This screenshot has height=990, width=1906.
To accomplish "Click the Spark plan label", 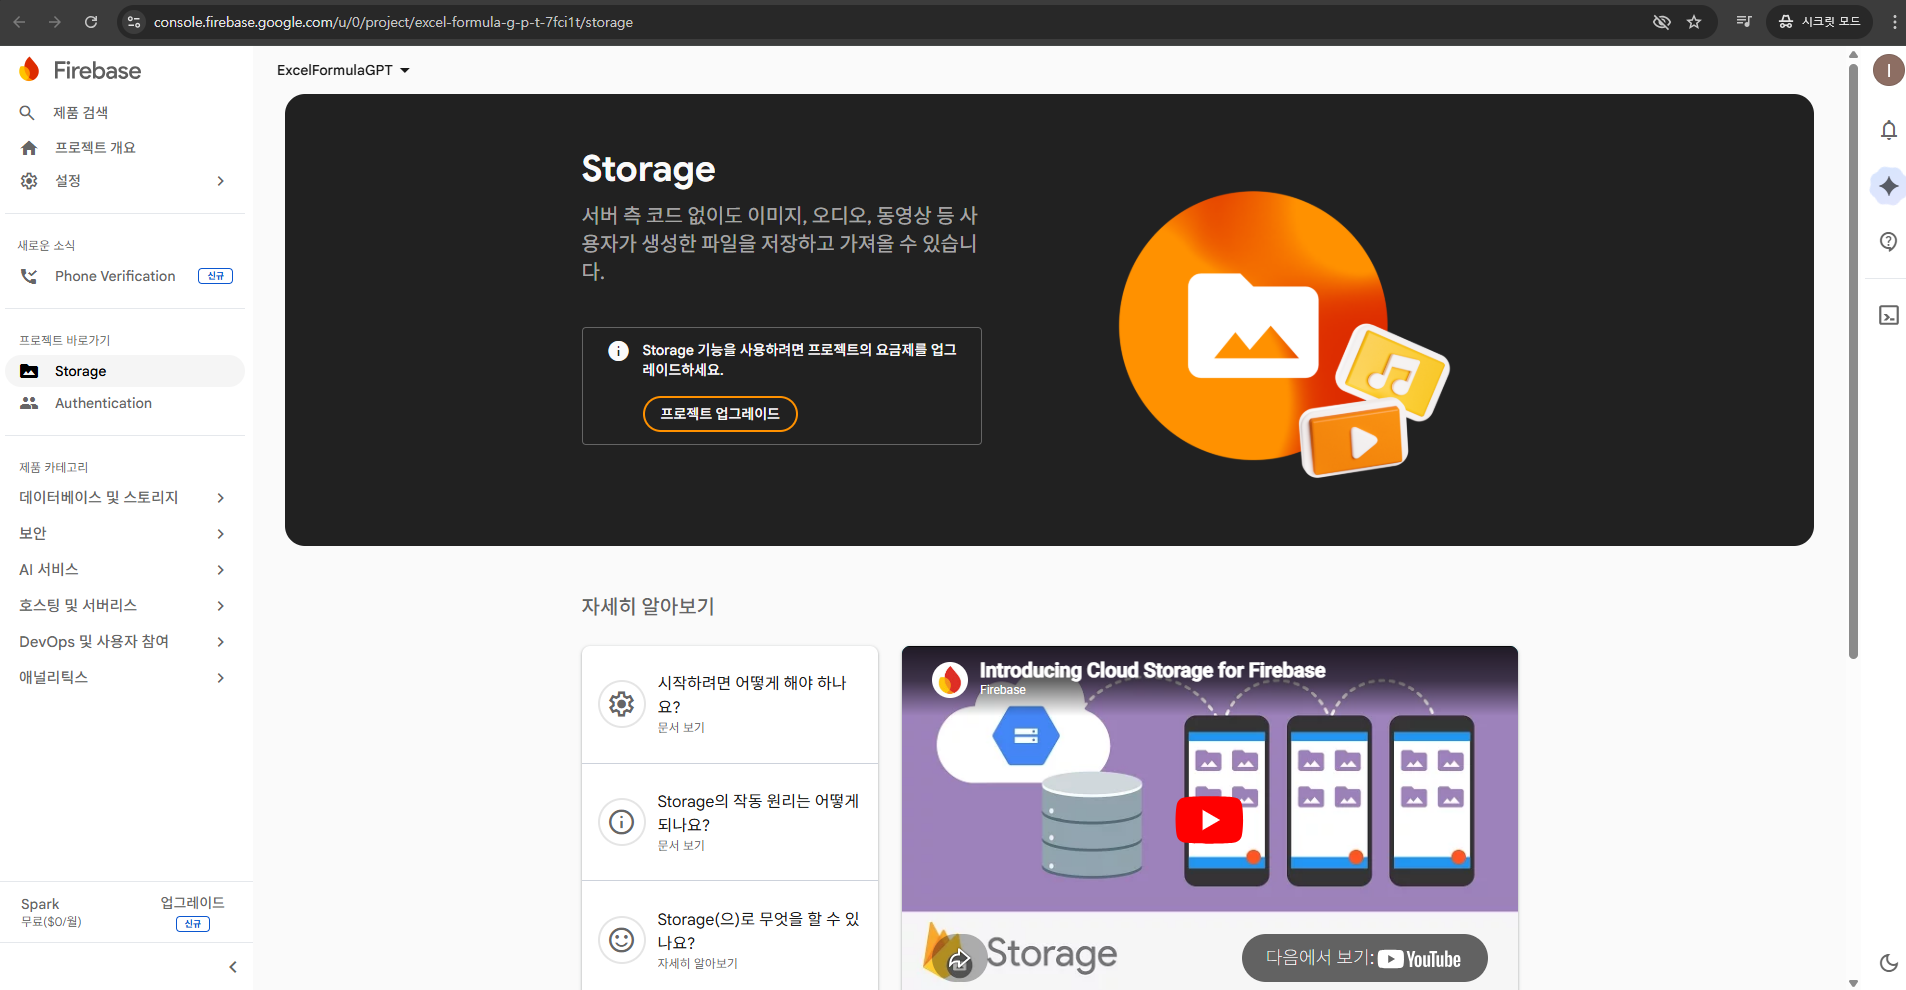I will [40, 904].
